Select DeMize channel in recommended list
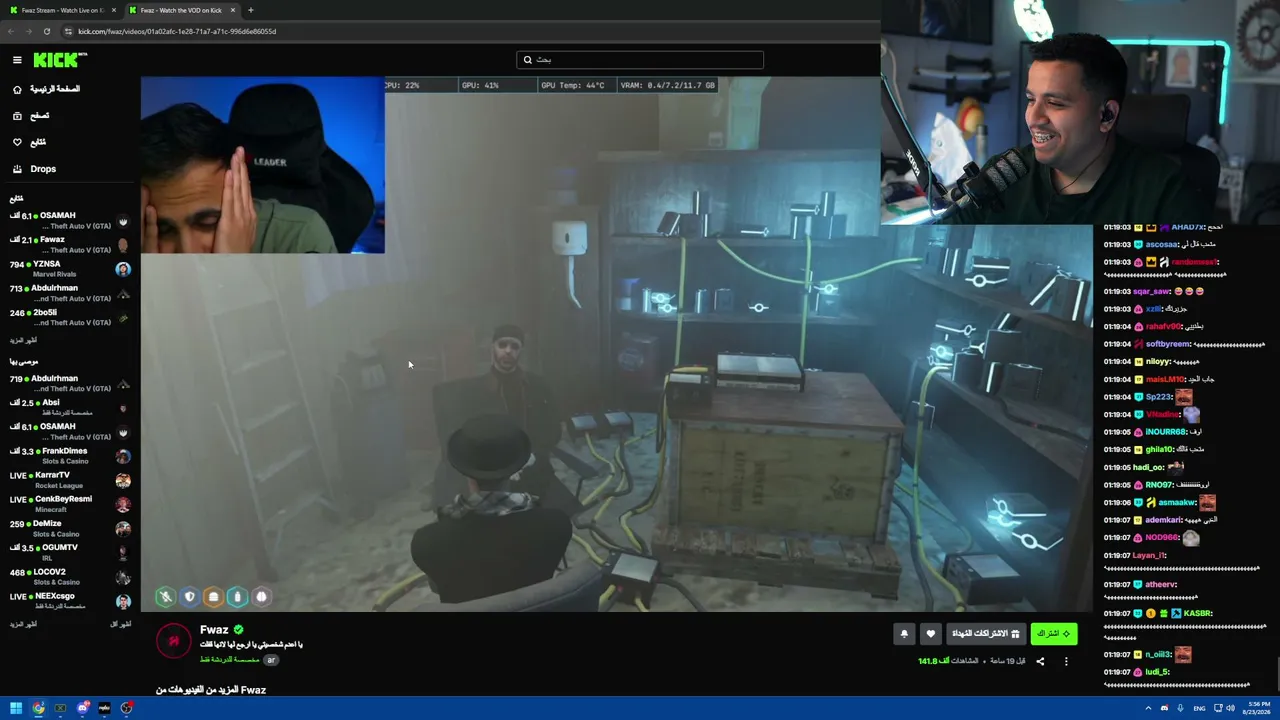The width and height of the screenshot is (1280, 720). point(70,528)
